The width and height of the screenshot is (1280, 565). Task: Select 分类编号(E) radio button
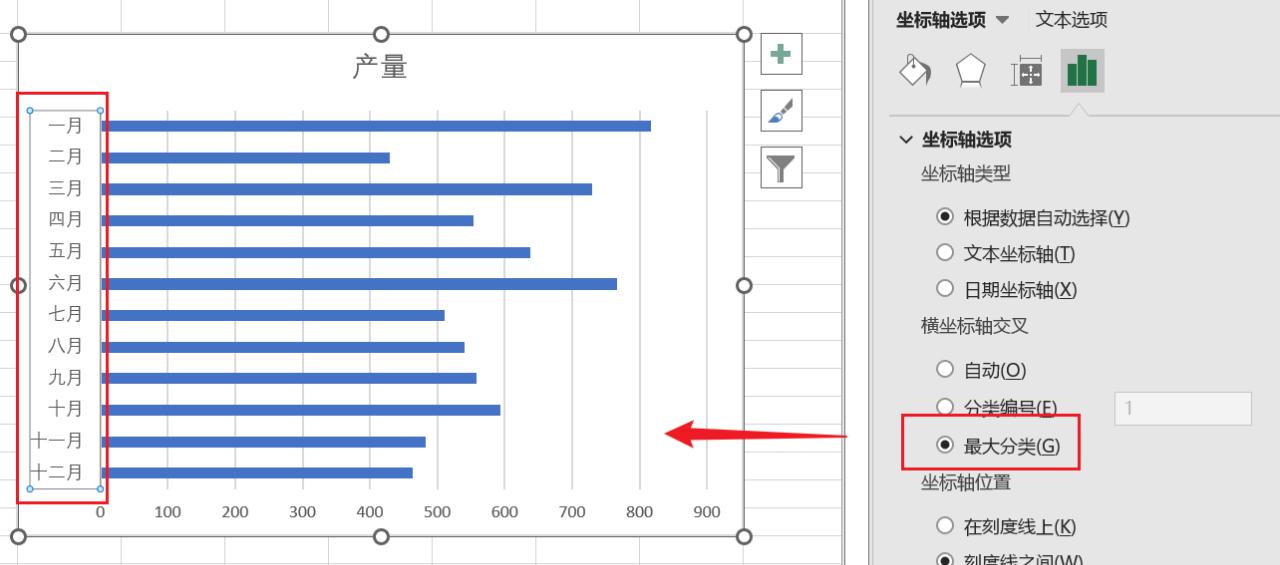[x=945, y=407]
